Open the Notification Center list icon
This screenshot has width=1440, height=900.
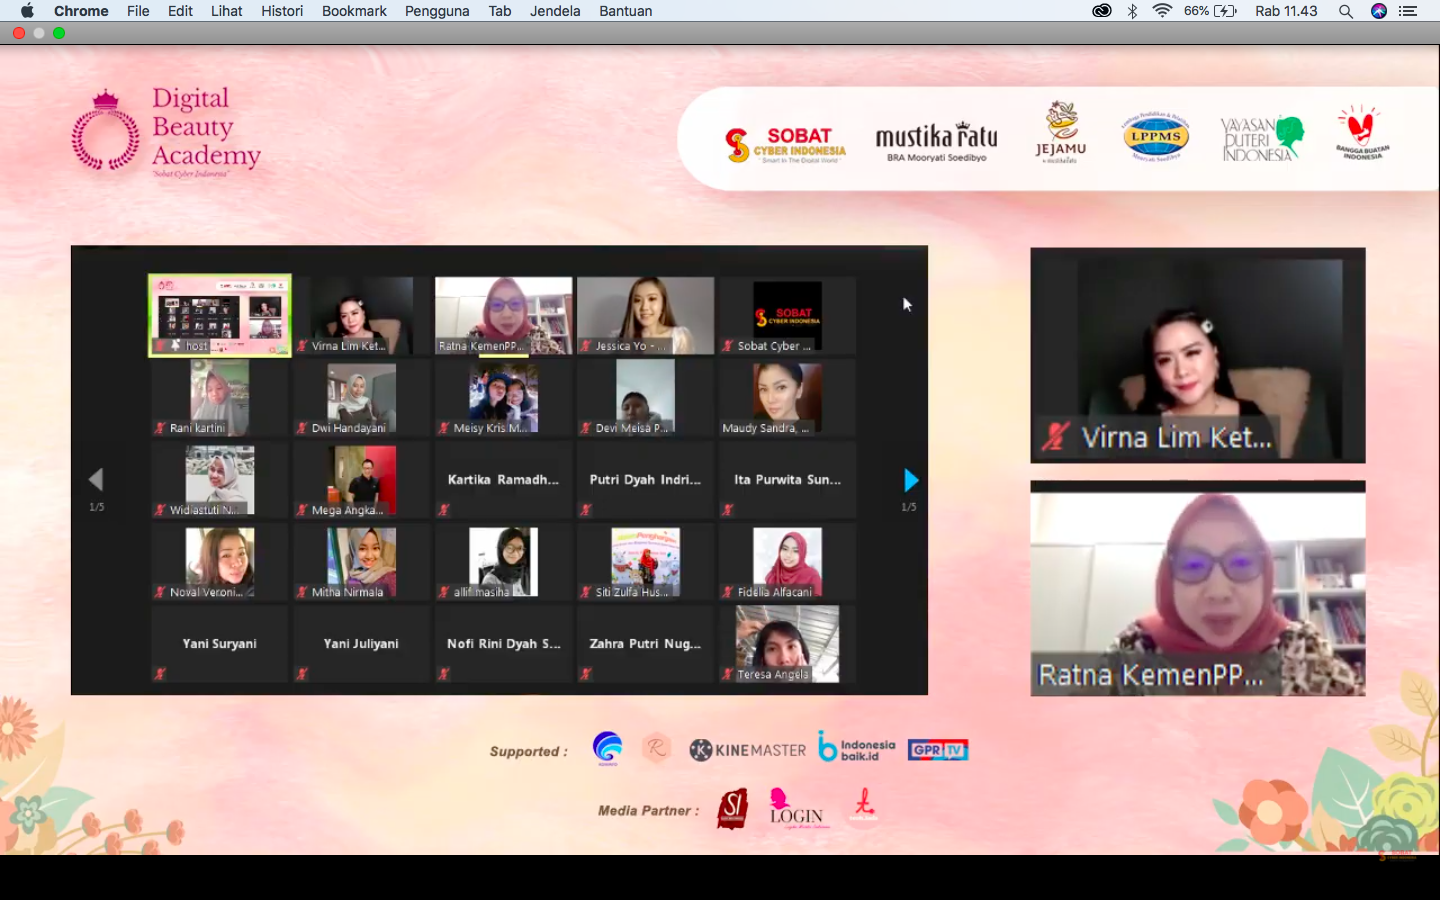tap(1408, 11)
